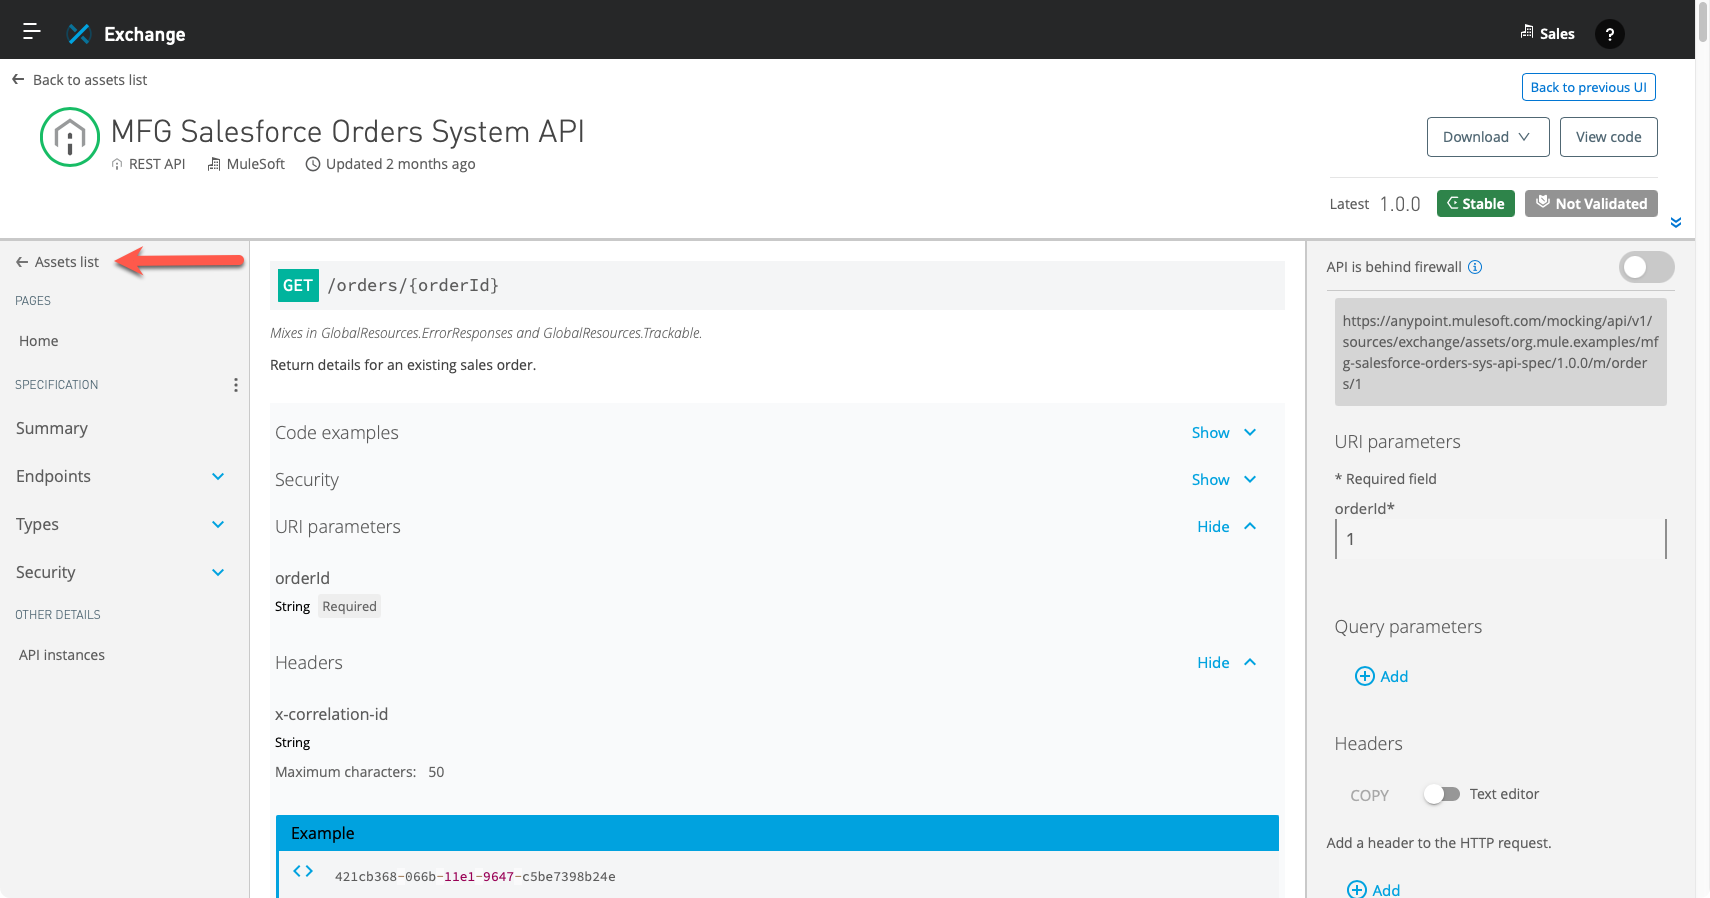Click the Stable status badge
Viewport: 1710px width, 898px height.
click(1476, 203)
